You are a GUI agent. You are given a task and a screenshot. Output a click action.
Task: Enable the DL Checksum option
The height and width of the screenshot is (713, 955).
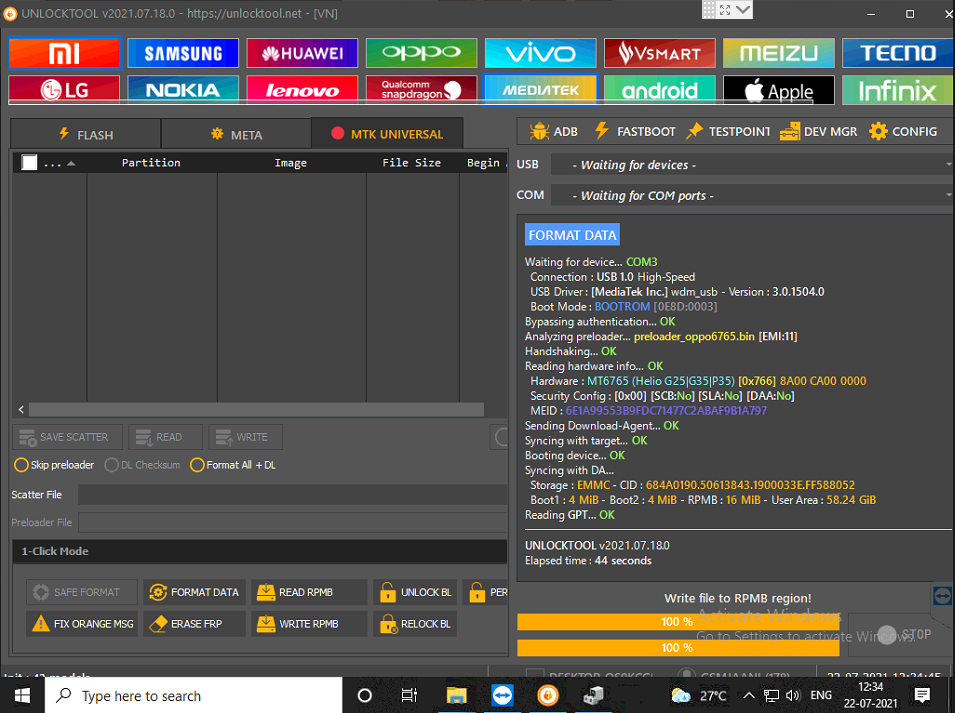pyautogui.click(x=143, y=465)
